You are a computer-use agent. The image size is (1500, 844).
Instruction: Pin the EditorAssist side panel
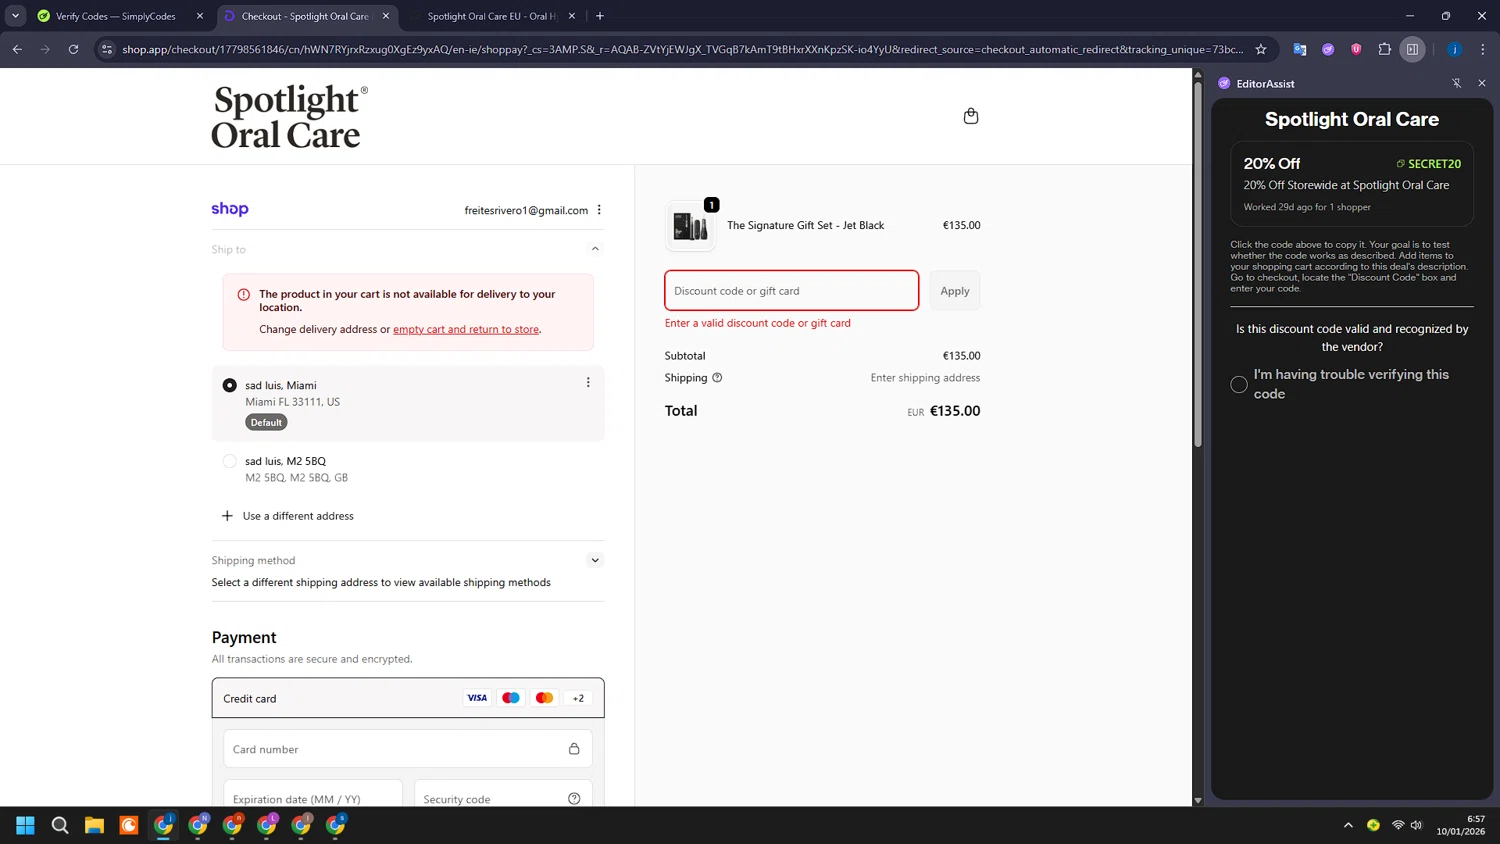tap(1456, 83)
